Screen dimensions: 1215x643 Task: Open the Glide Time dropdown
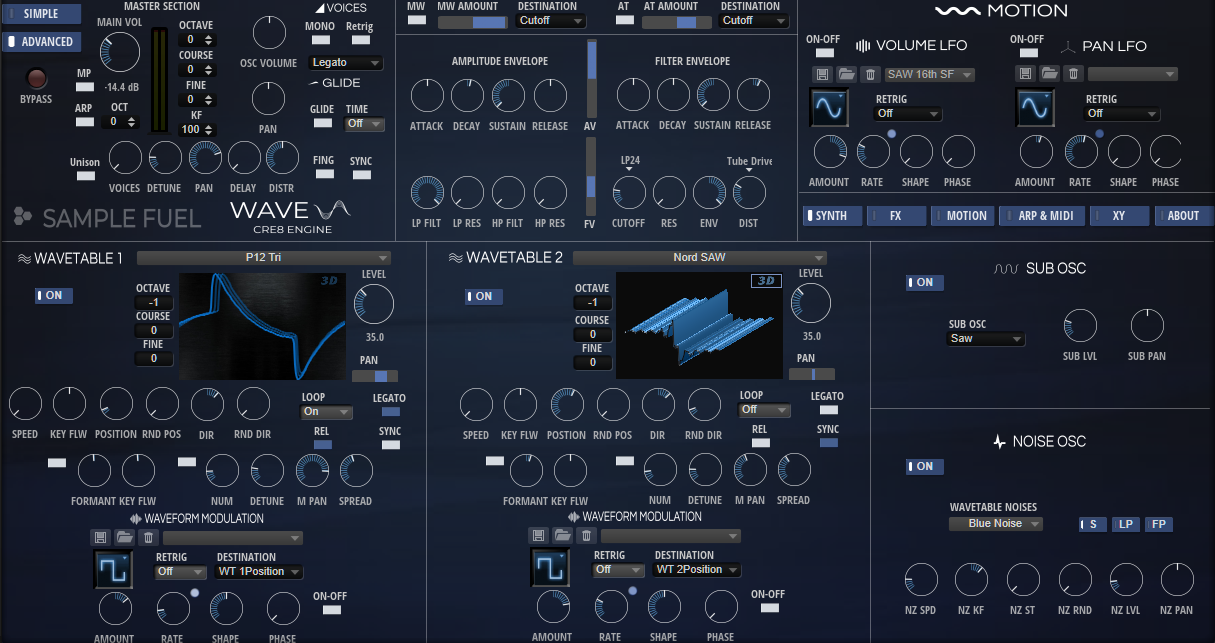pyautogui.click(x=364, y=124)
